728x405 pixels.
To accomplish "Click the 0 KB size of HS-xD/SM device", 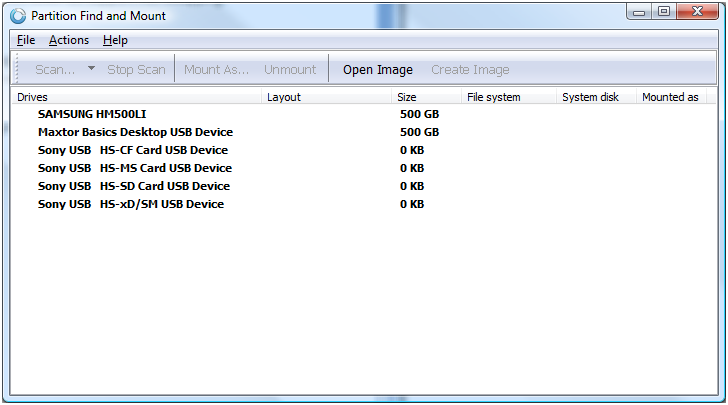I will tap(412, 204).
